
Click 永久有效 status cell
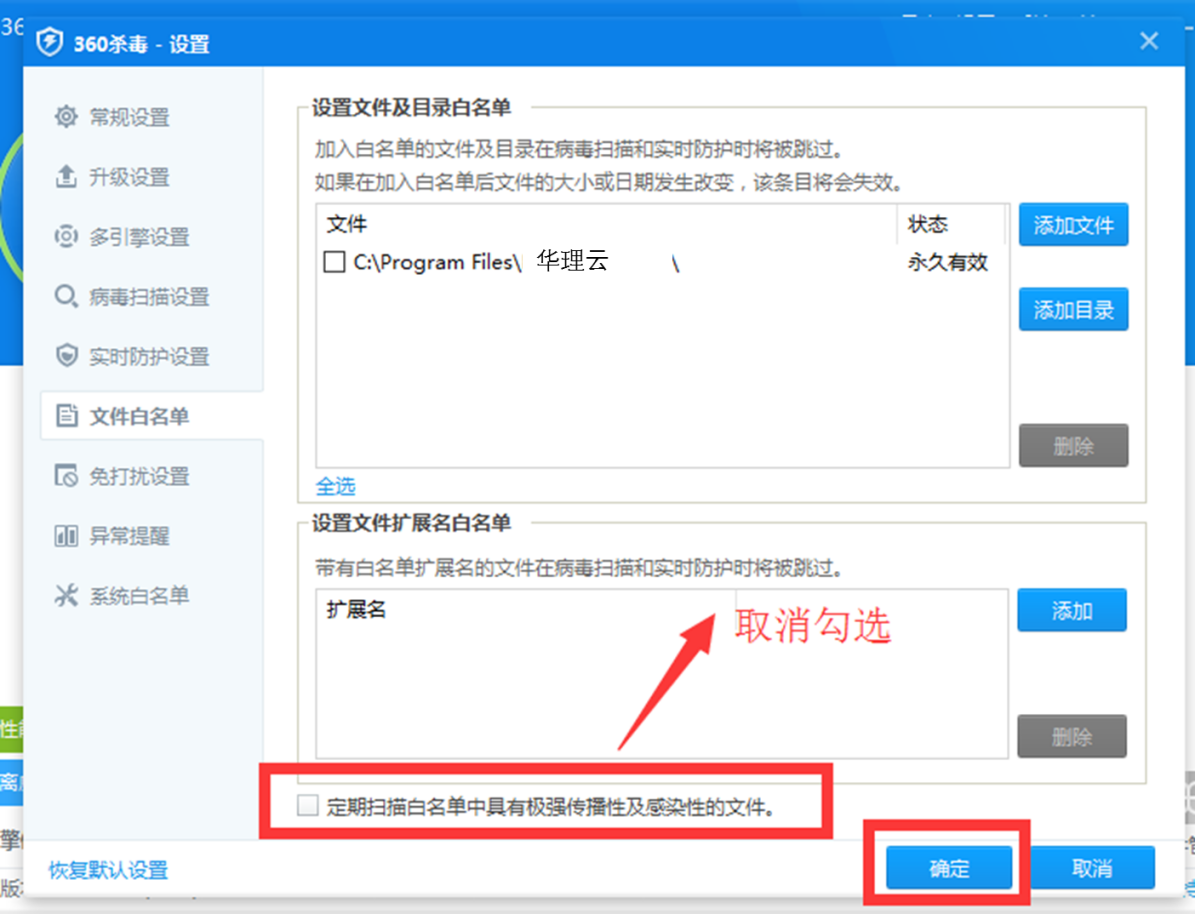947,262
